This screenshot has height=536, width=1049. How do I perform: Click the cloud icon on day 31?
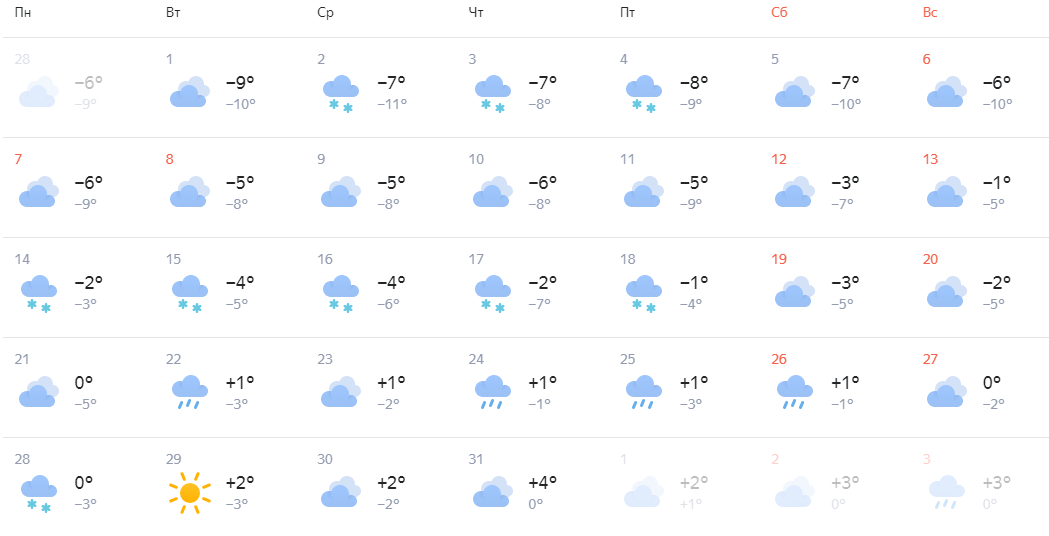click(x=492, y=492)
